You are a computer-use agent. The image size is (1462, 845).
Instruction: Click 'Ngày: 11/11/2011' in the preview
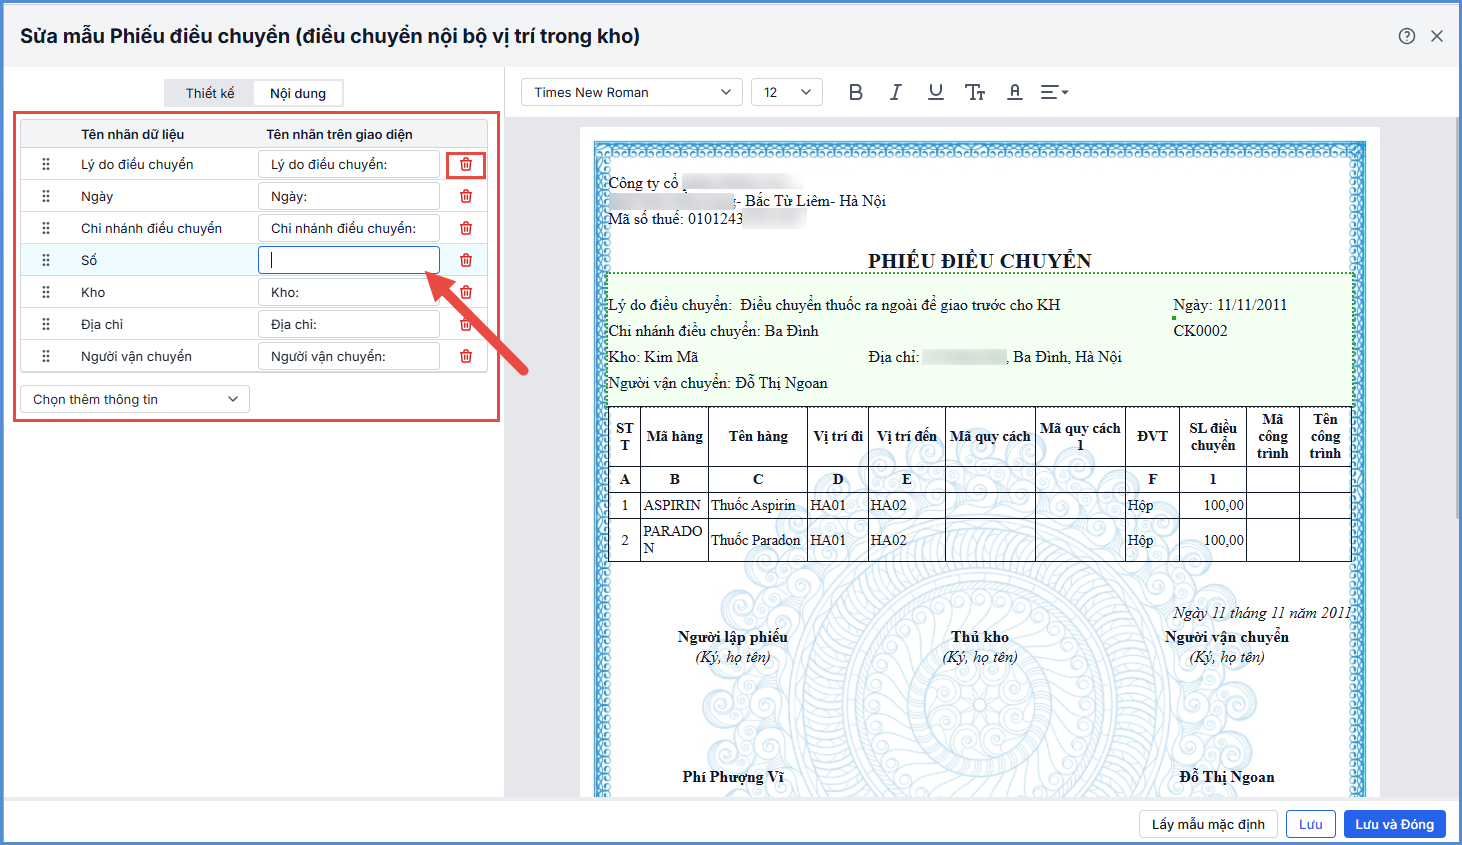tap(1230, 305)
